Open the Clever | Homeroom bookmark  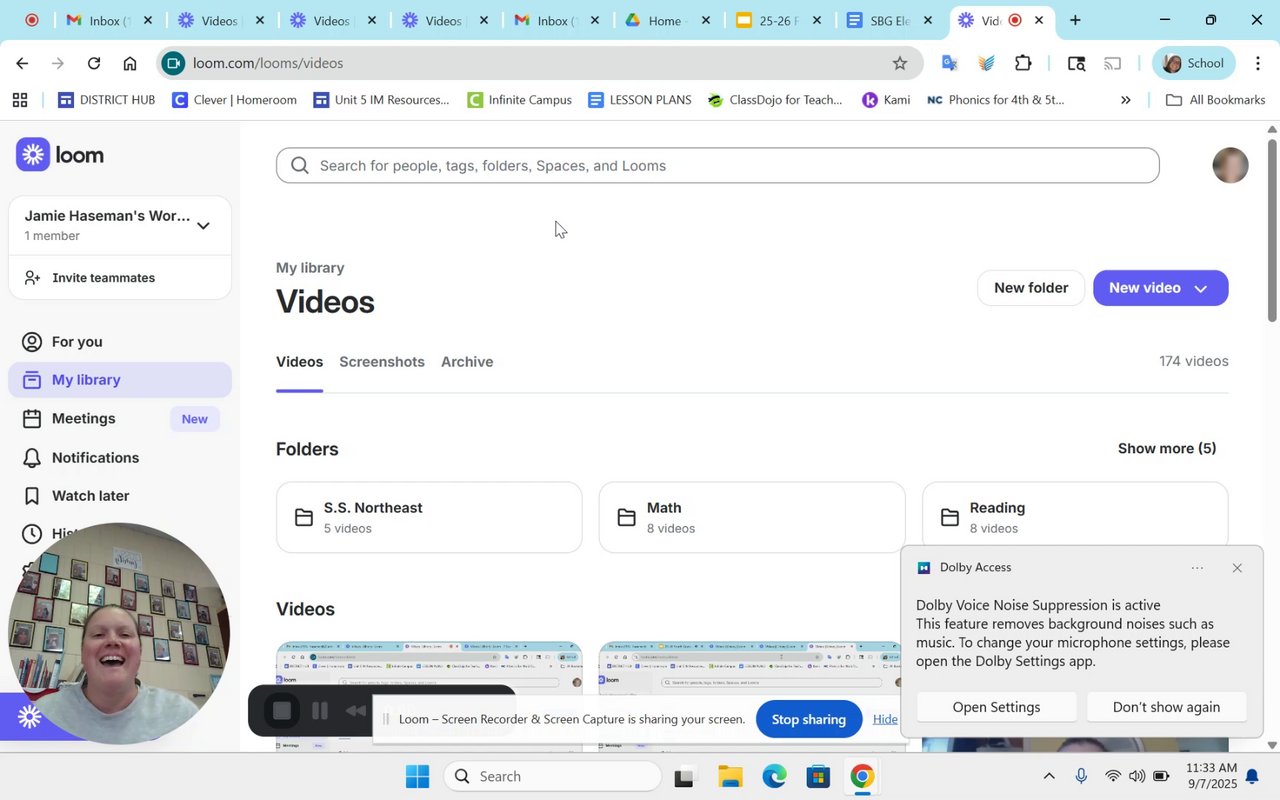point(234,100)
